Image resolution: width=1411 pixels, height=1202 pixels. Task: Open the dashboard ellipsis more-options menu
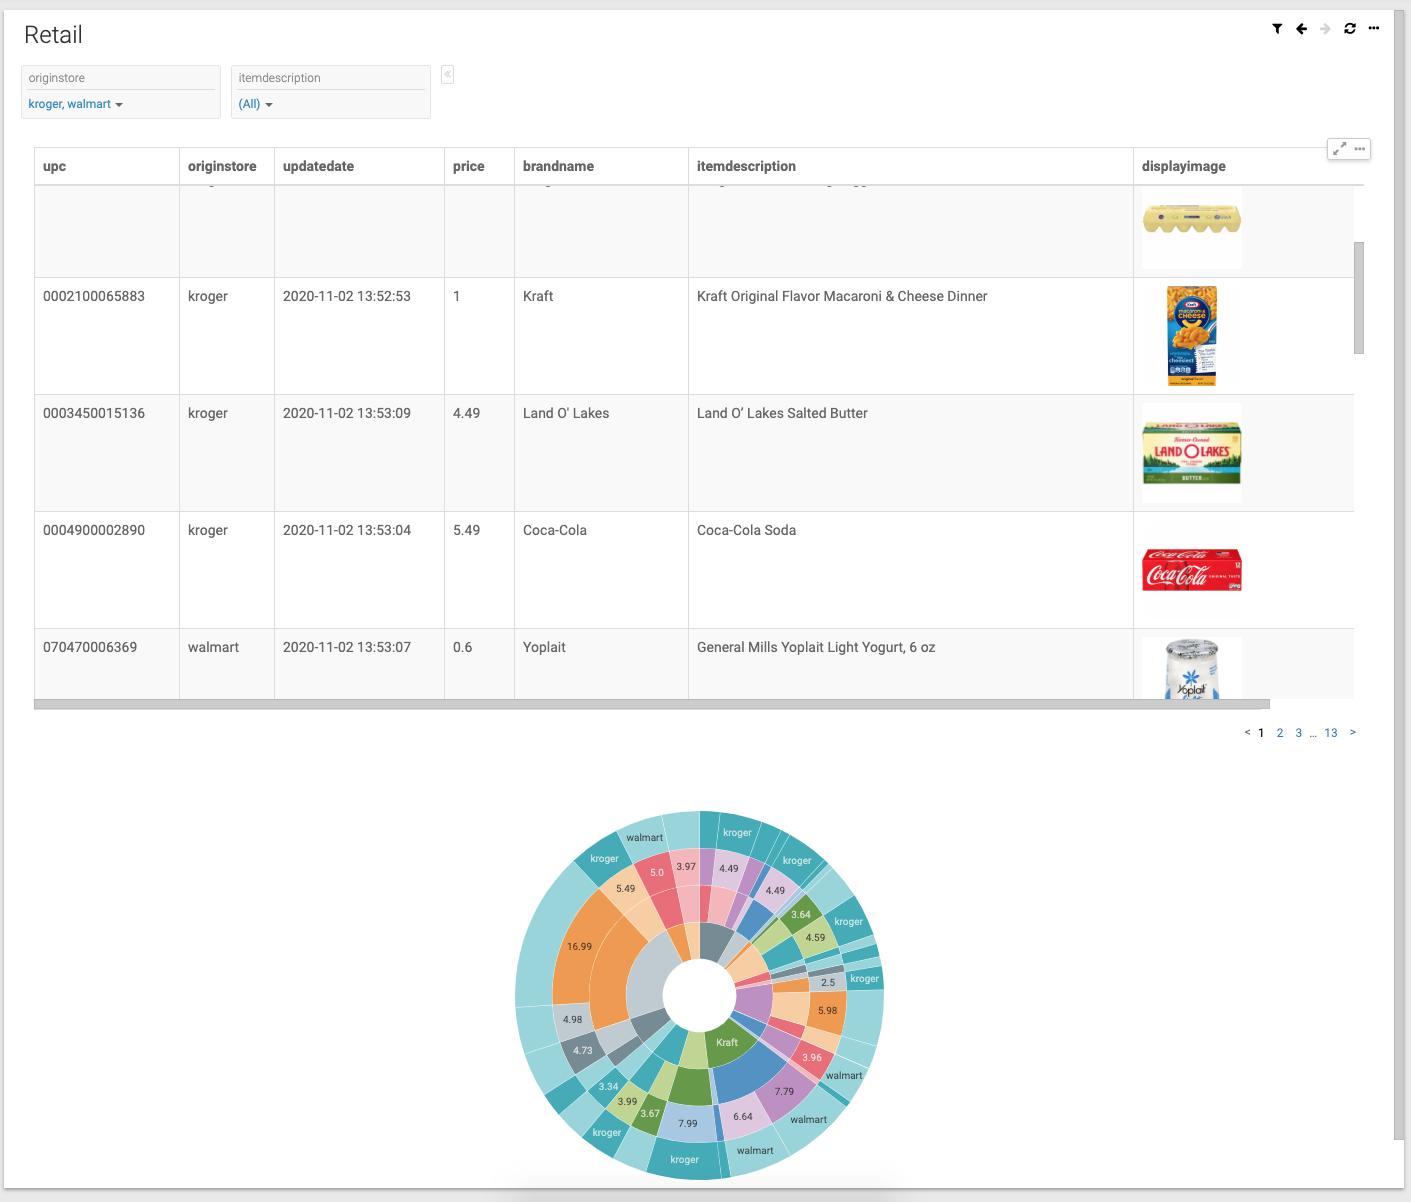[1374, 28]
